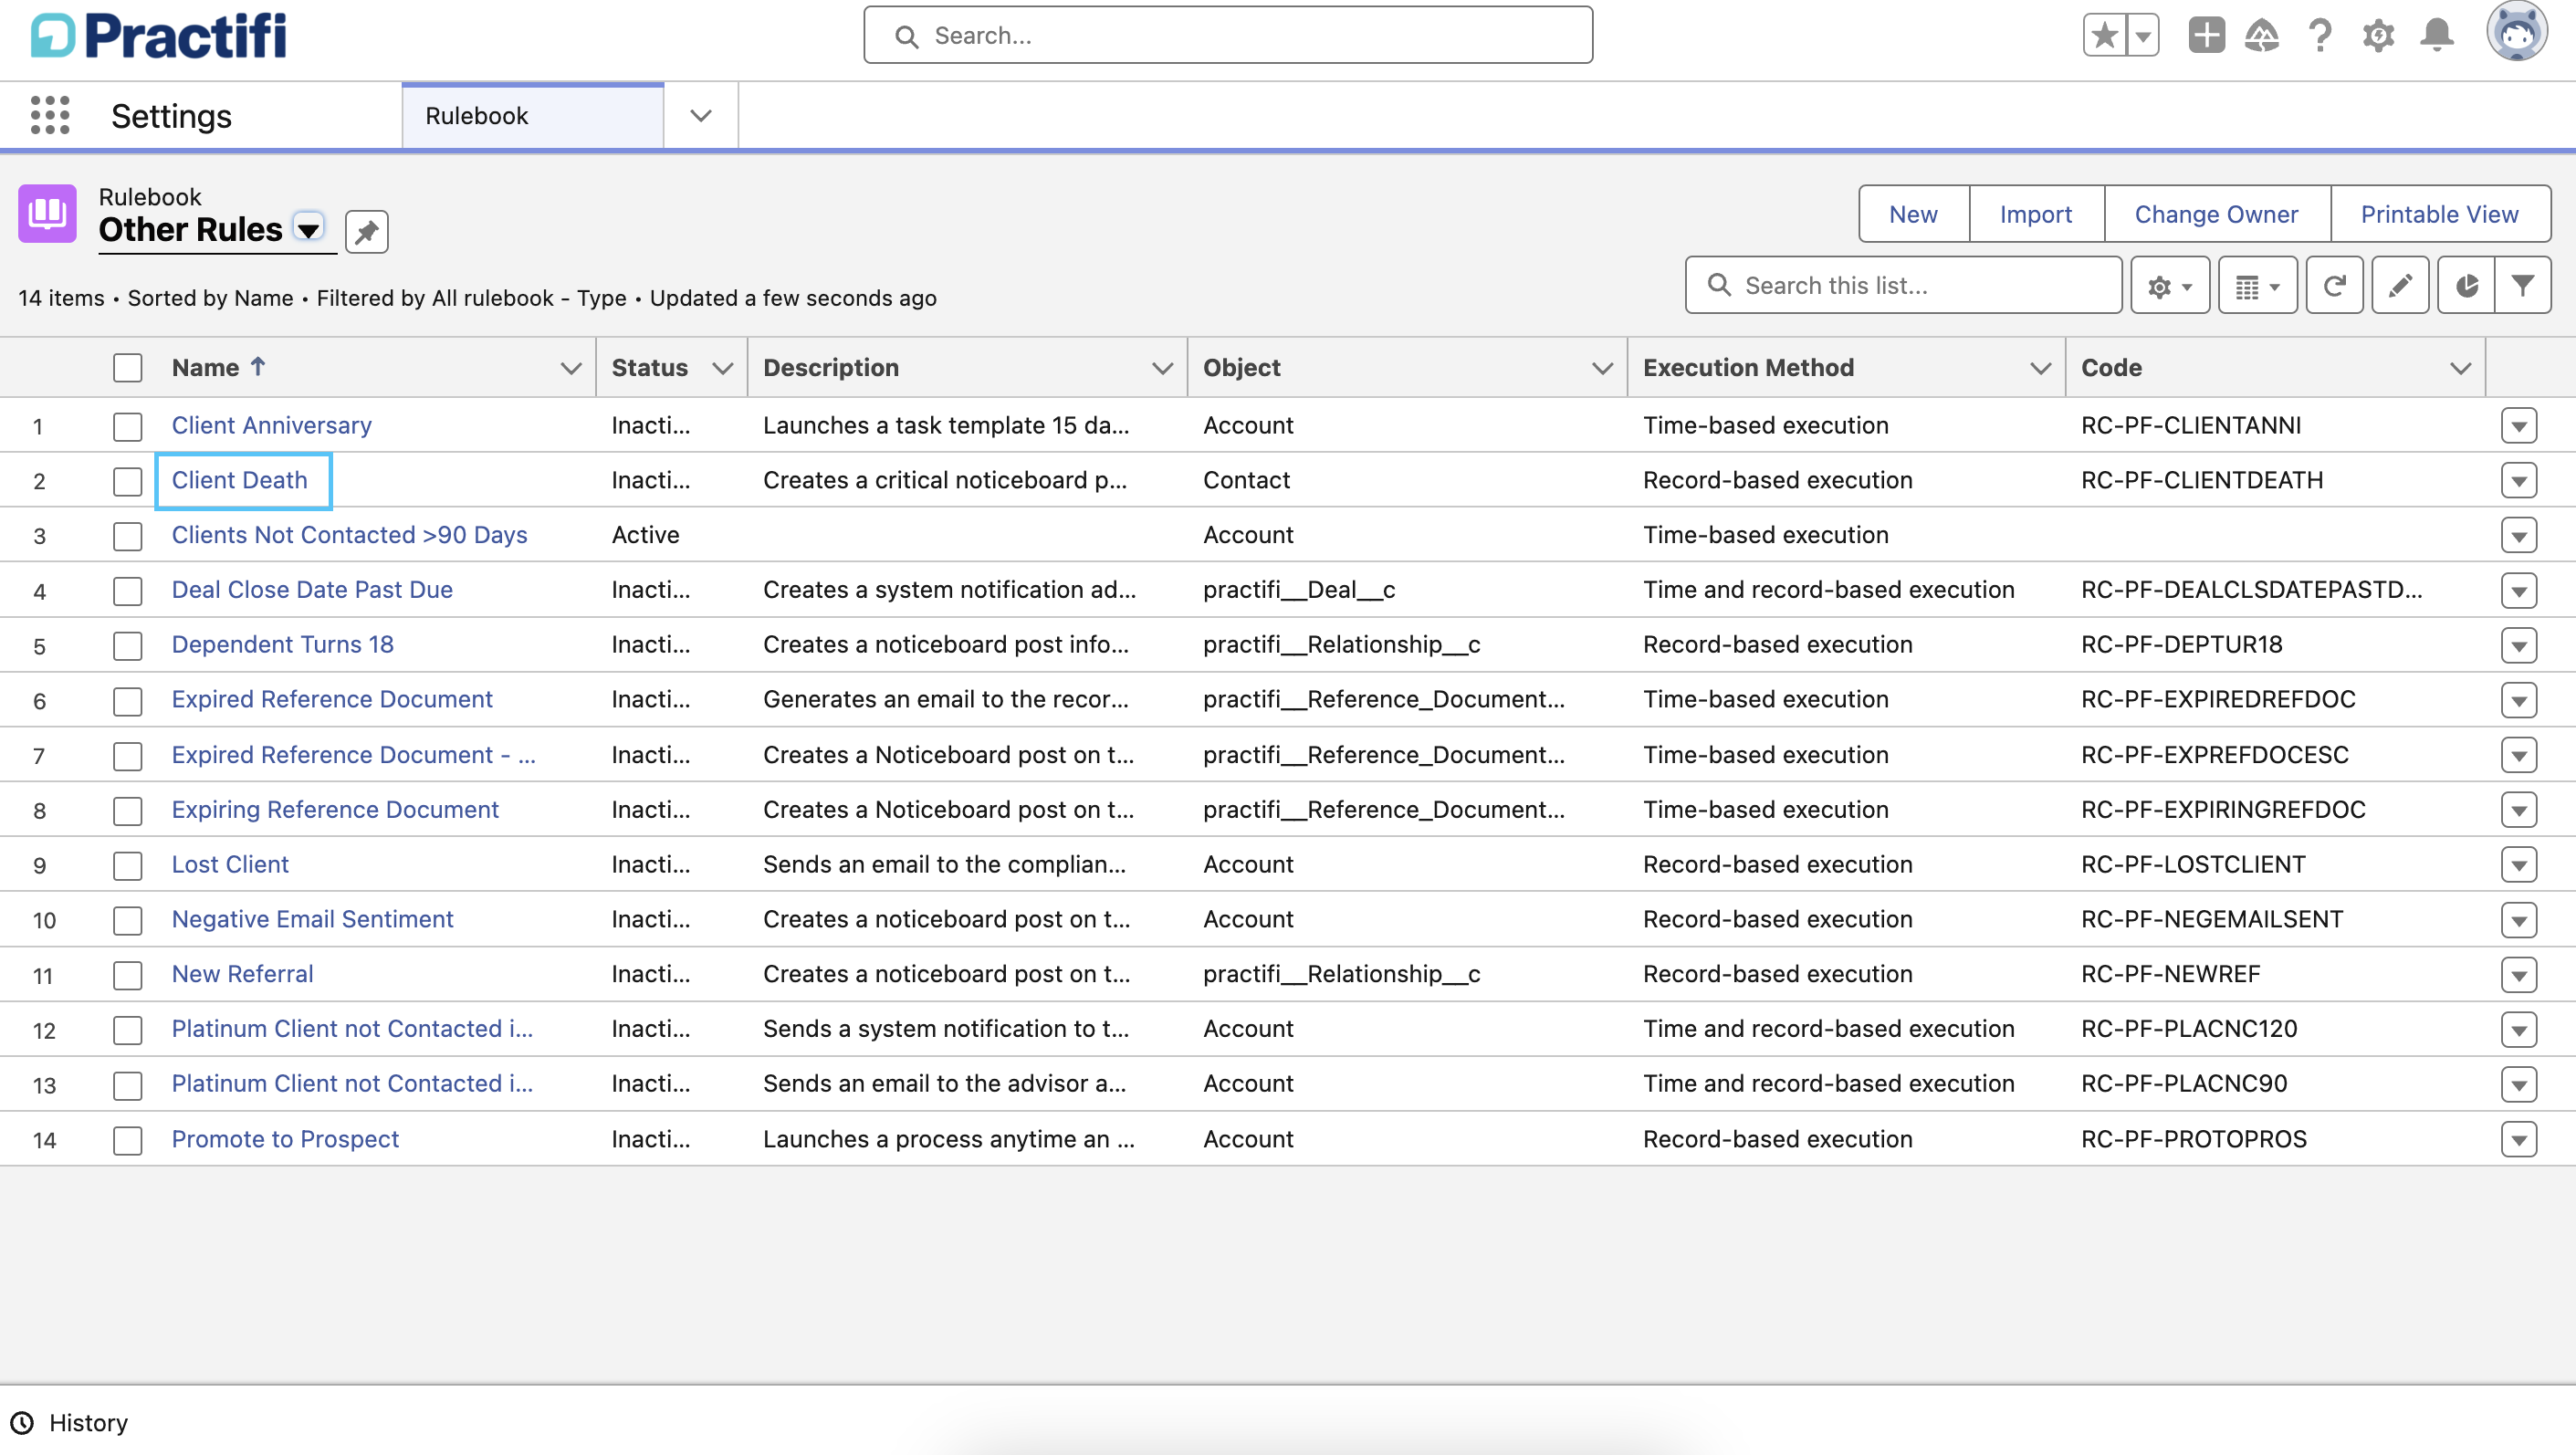
Task: Click the Edit List pencil icon
Action: point(2400,286)
